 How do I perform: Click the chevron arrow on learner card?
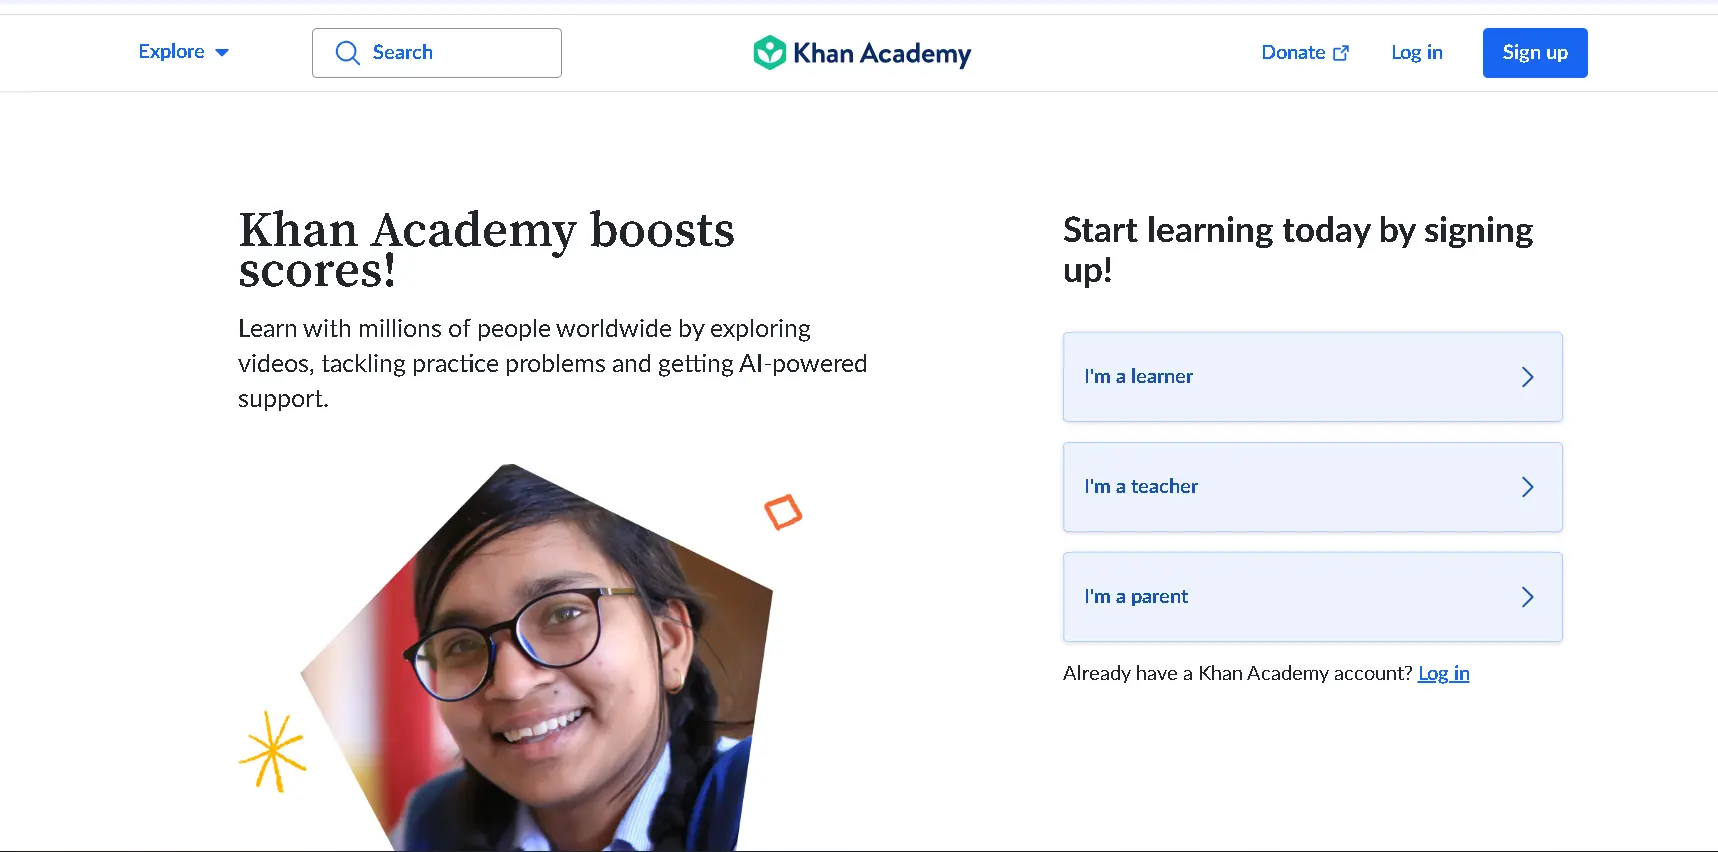coord(1527,377)
